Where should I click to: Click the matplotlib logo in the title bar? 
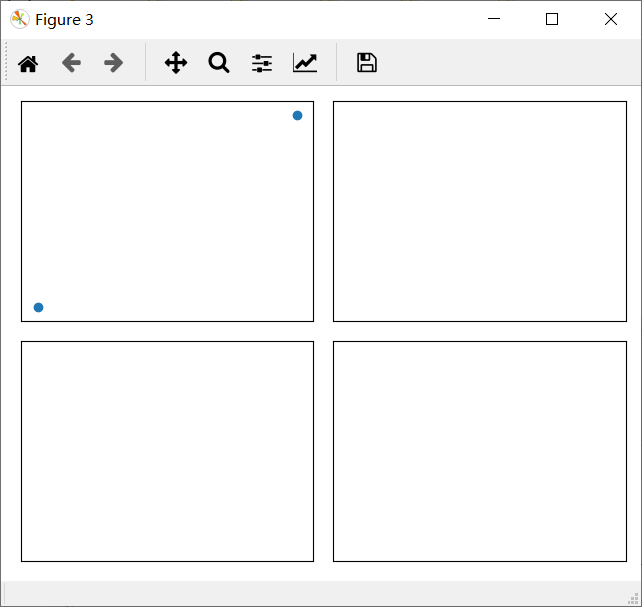pos(19,19)
